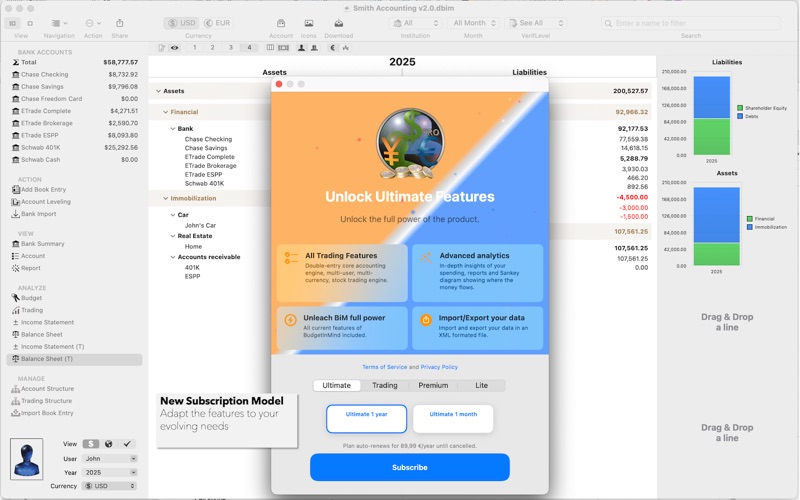Open the Privacy Policy link
The image size is (800, 500).
click(439, 367)
